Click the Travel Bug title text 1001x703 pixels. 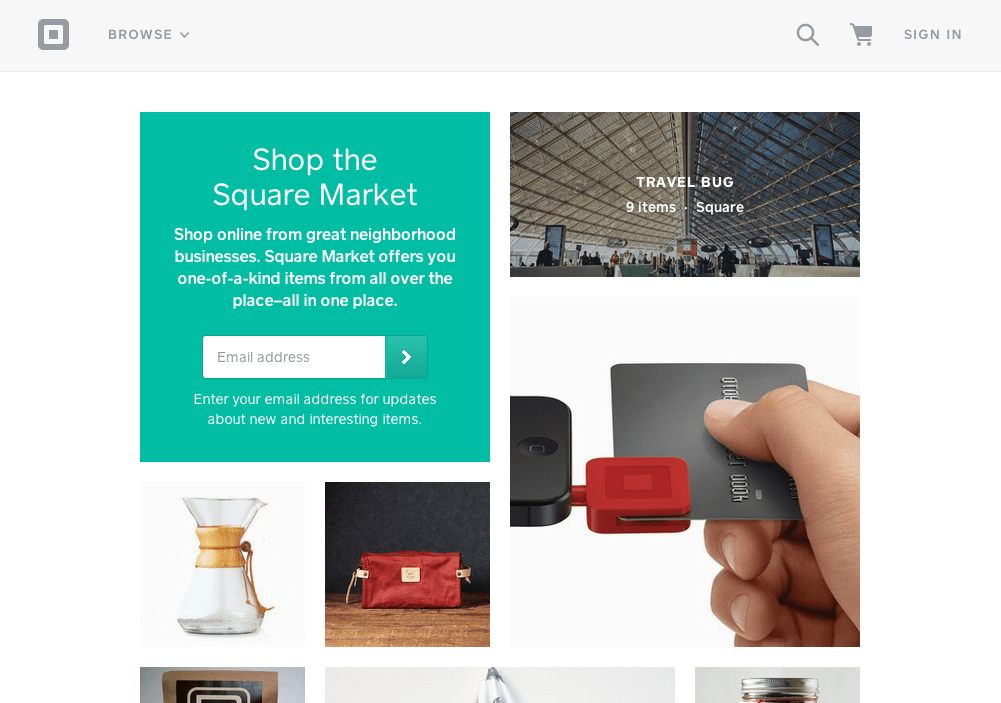tap(684, 182)
